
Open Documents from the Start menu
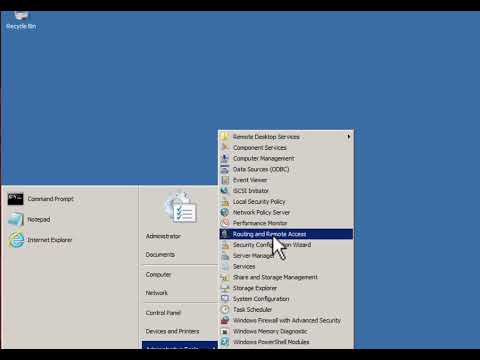(x=160, y=255)
